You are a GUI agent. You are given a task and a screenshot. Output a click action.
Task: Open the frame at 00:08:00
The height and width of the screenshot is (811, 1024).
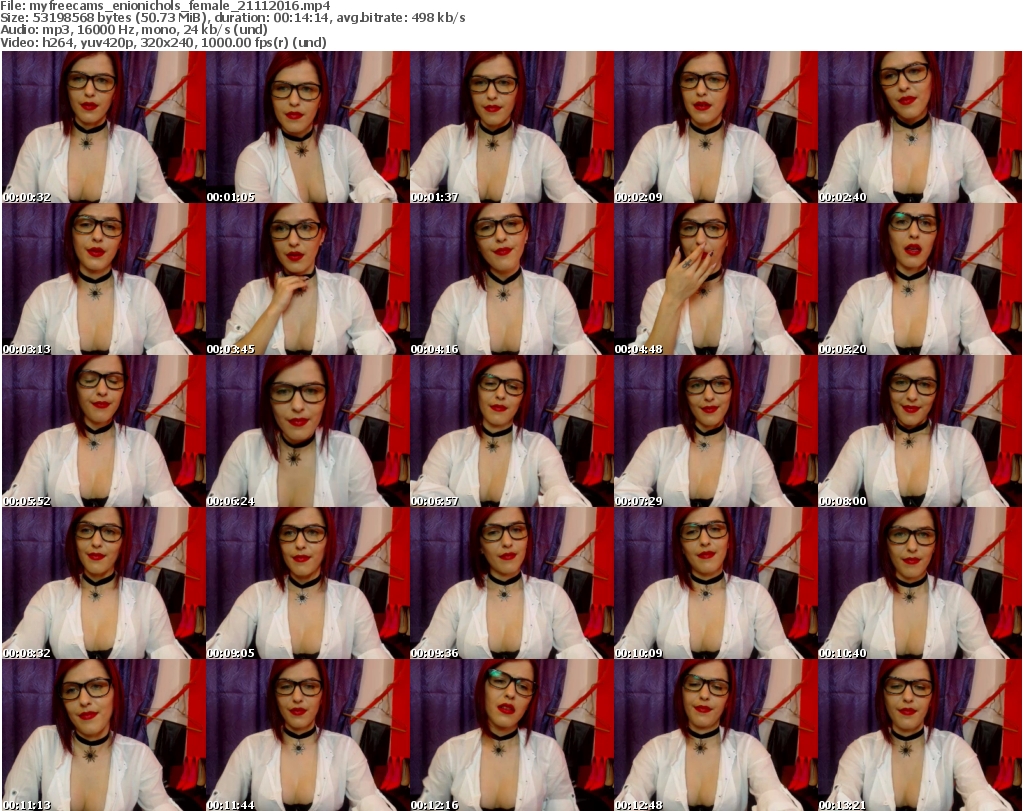[x=920, y=432]
